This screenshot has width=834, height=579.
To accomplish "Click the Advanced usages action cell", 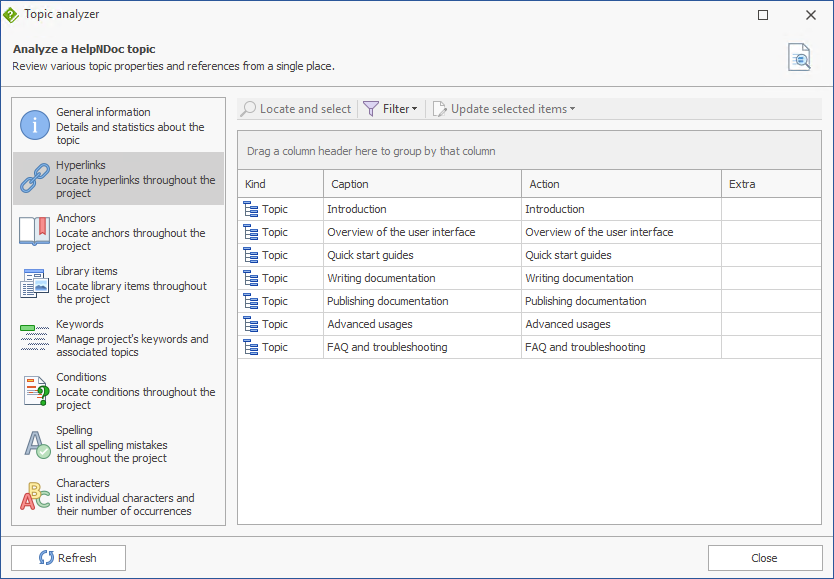I will click(x=621, y=324).
